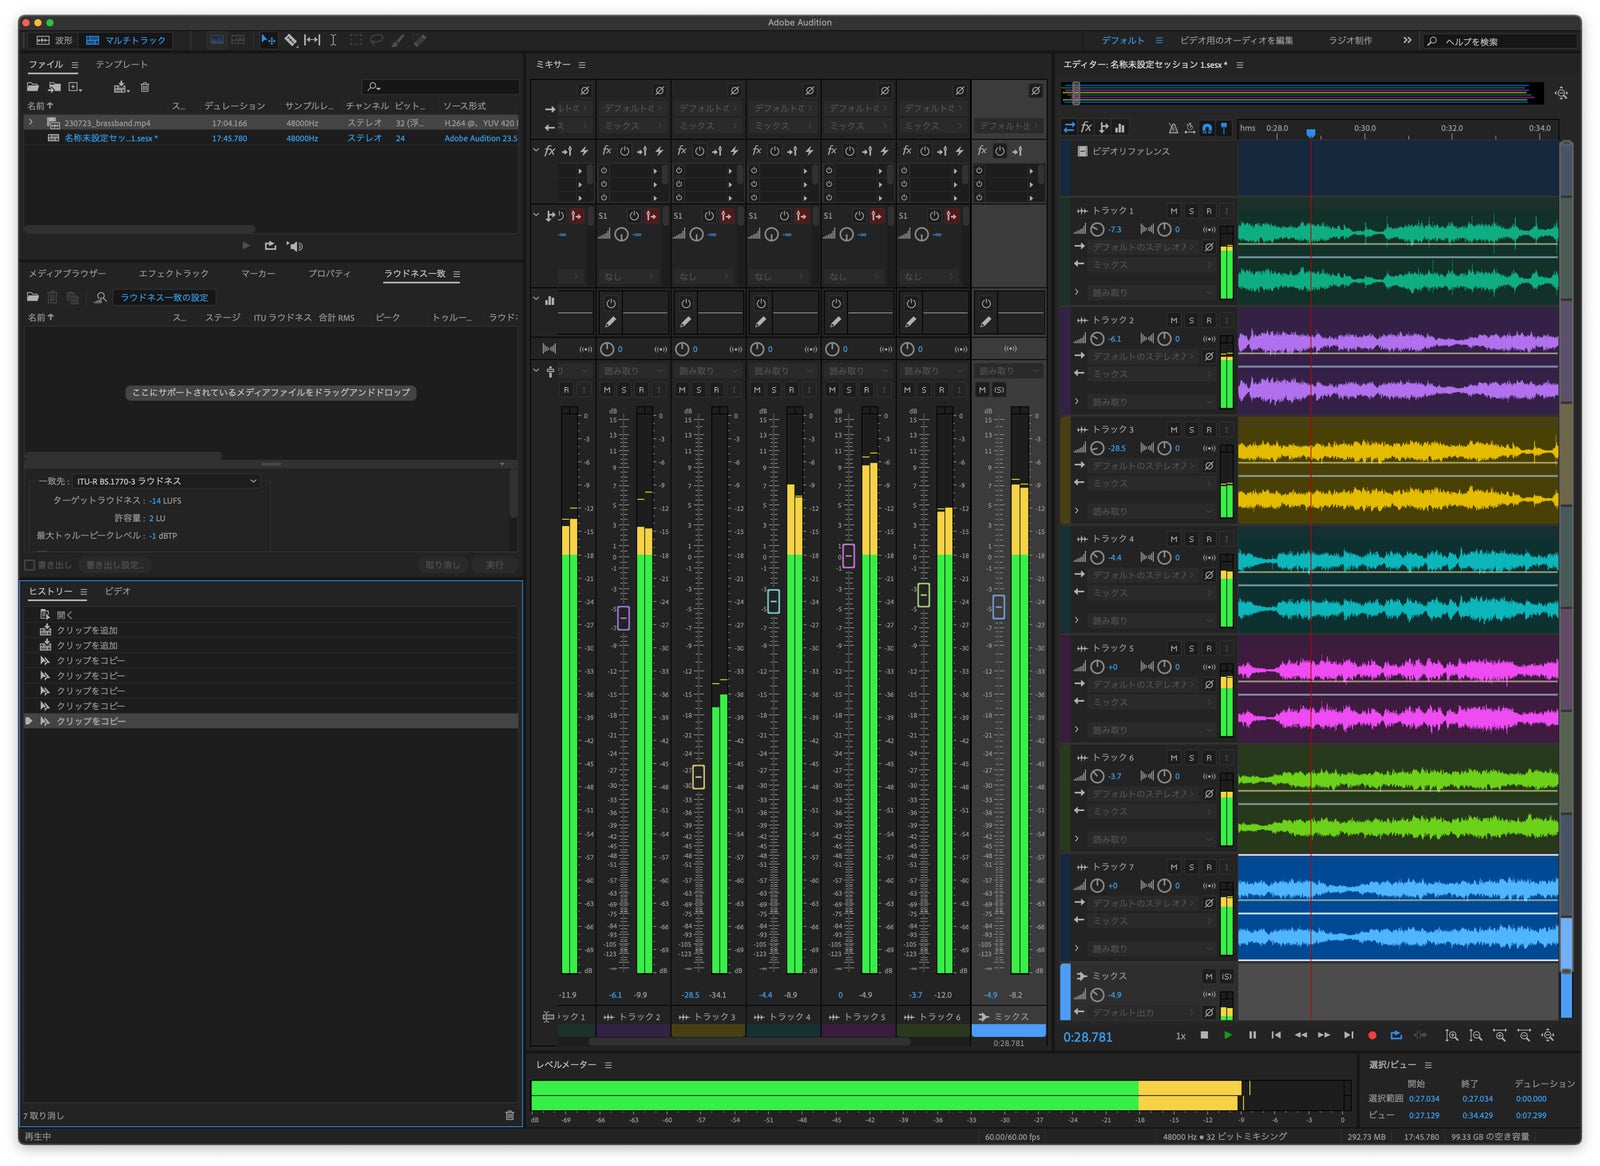The image size is (1600, 1166).
Task: Select the Razor tool in the toolbar
Action: pos(290,40)
